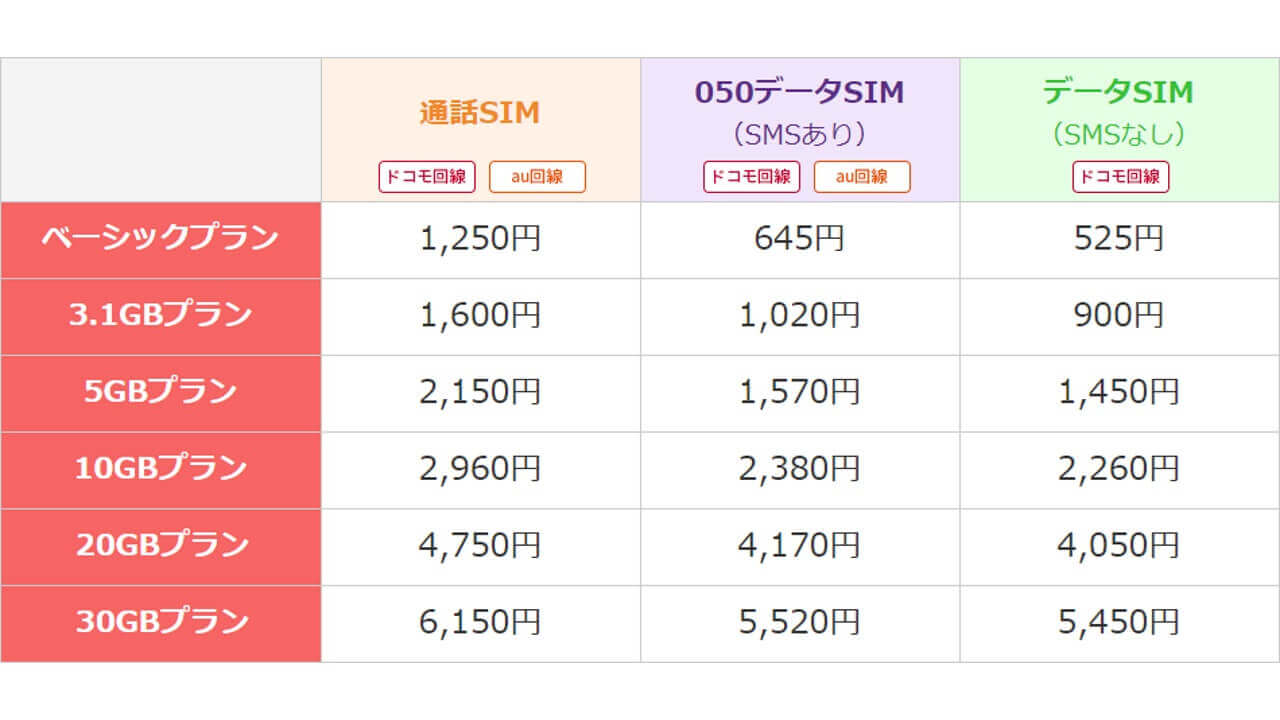Select the 050データSIM column header
1280x720 pixels.
point(799,93)
